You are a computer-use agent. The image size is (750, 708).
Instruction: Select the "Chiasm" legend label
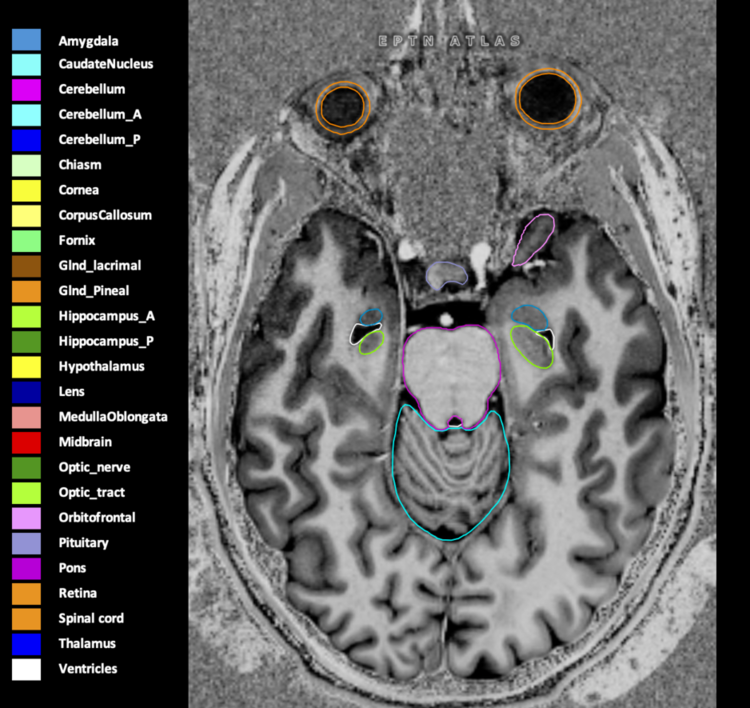(x=80, y=165)
